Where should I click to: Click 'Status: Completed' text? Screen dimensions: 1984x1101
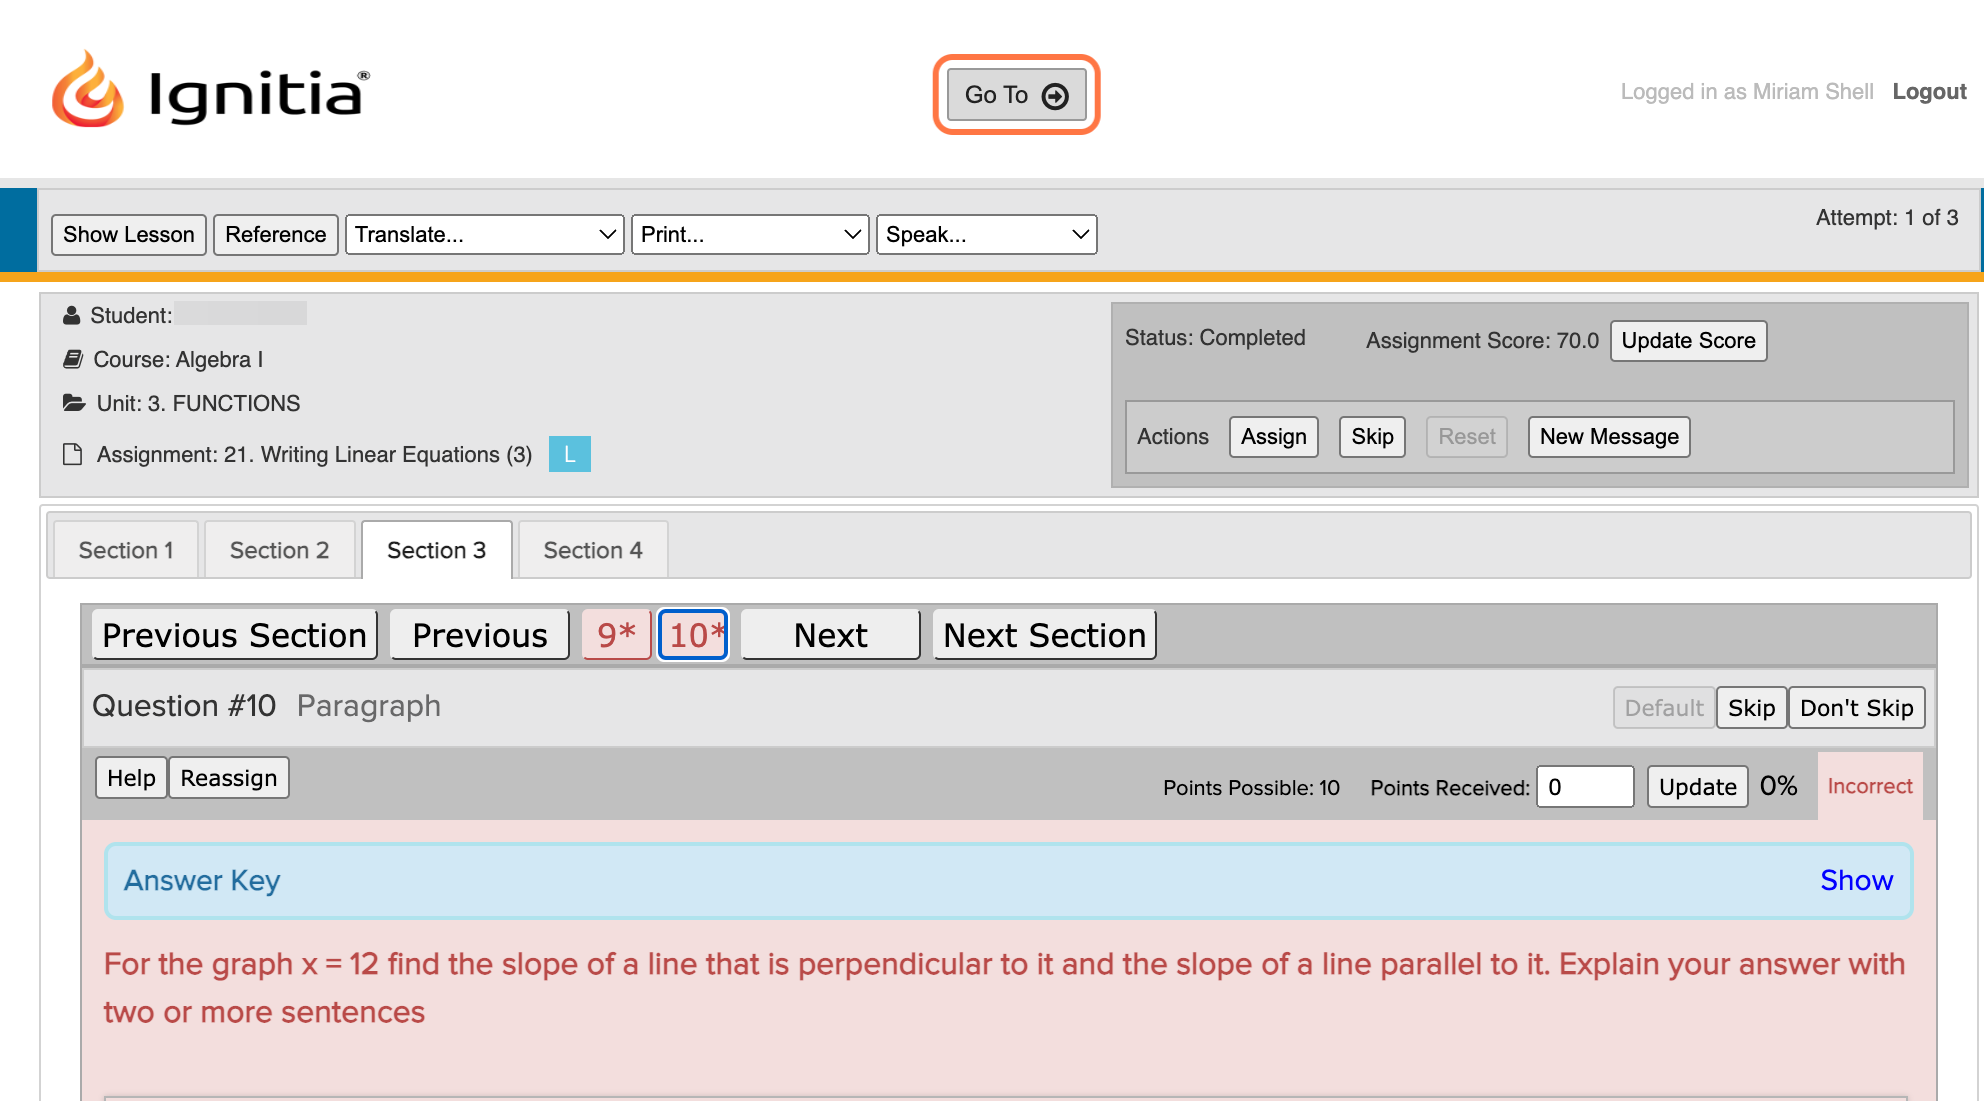tap(1215, 338)
